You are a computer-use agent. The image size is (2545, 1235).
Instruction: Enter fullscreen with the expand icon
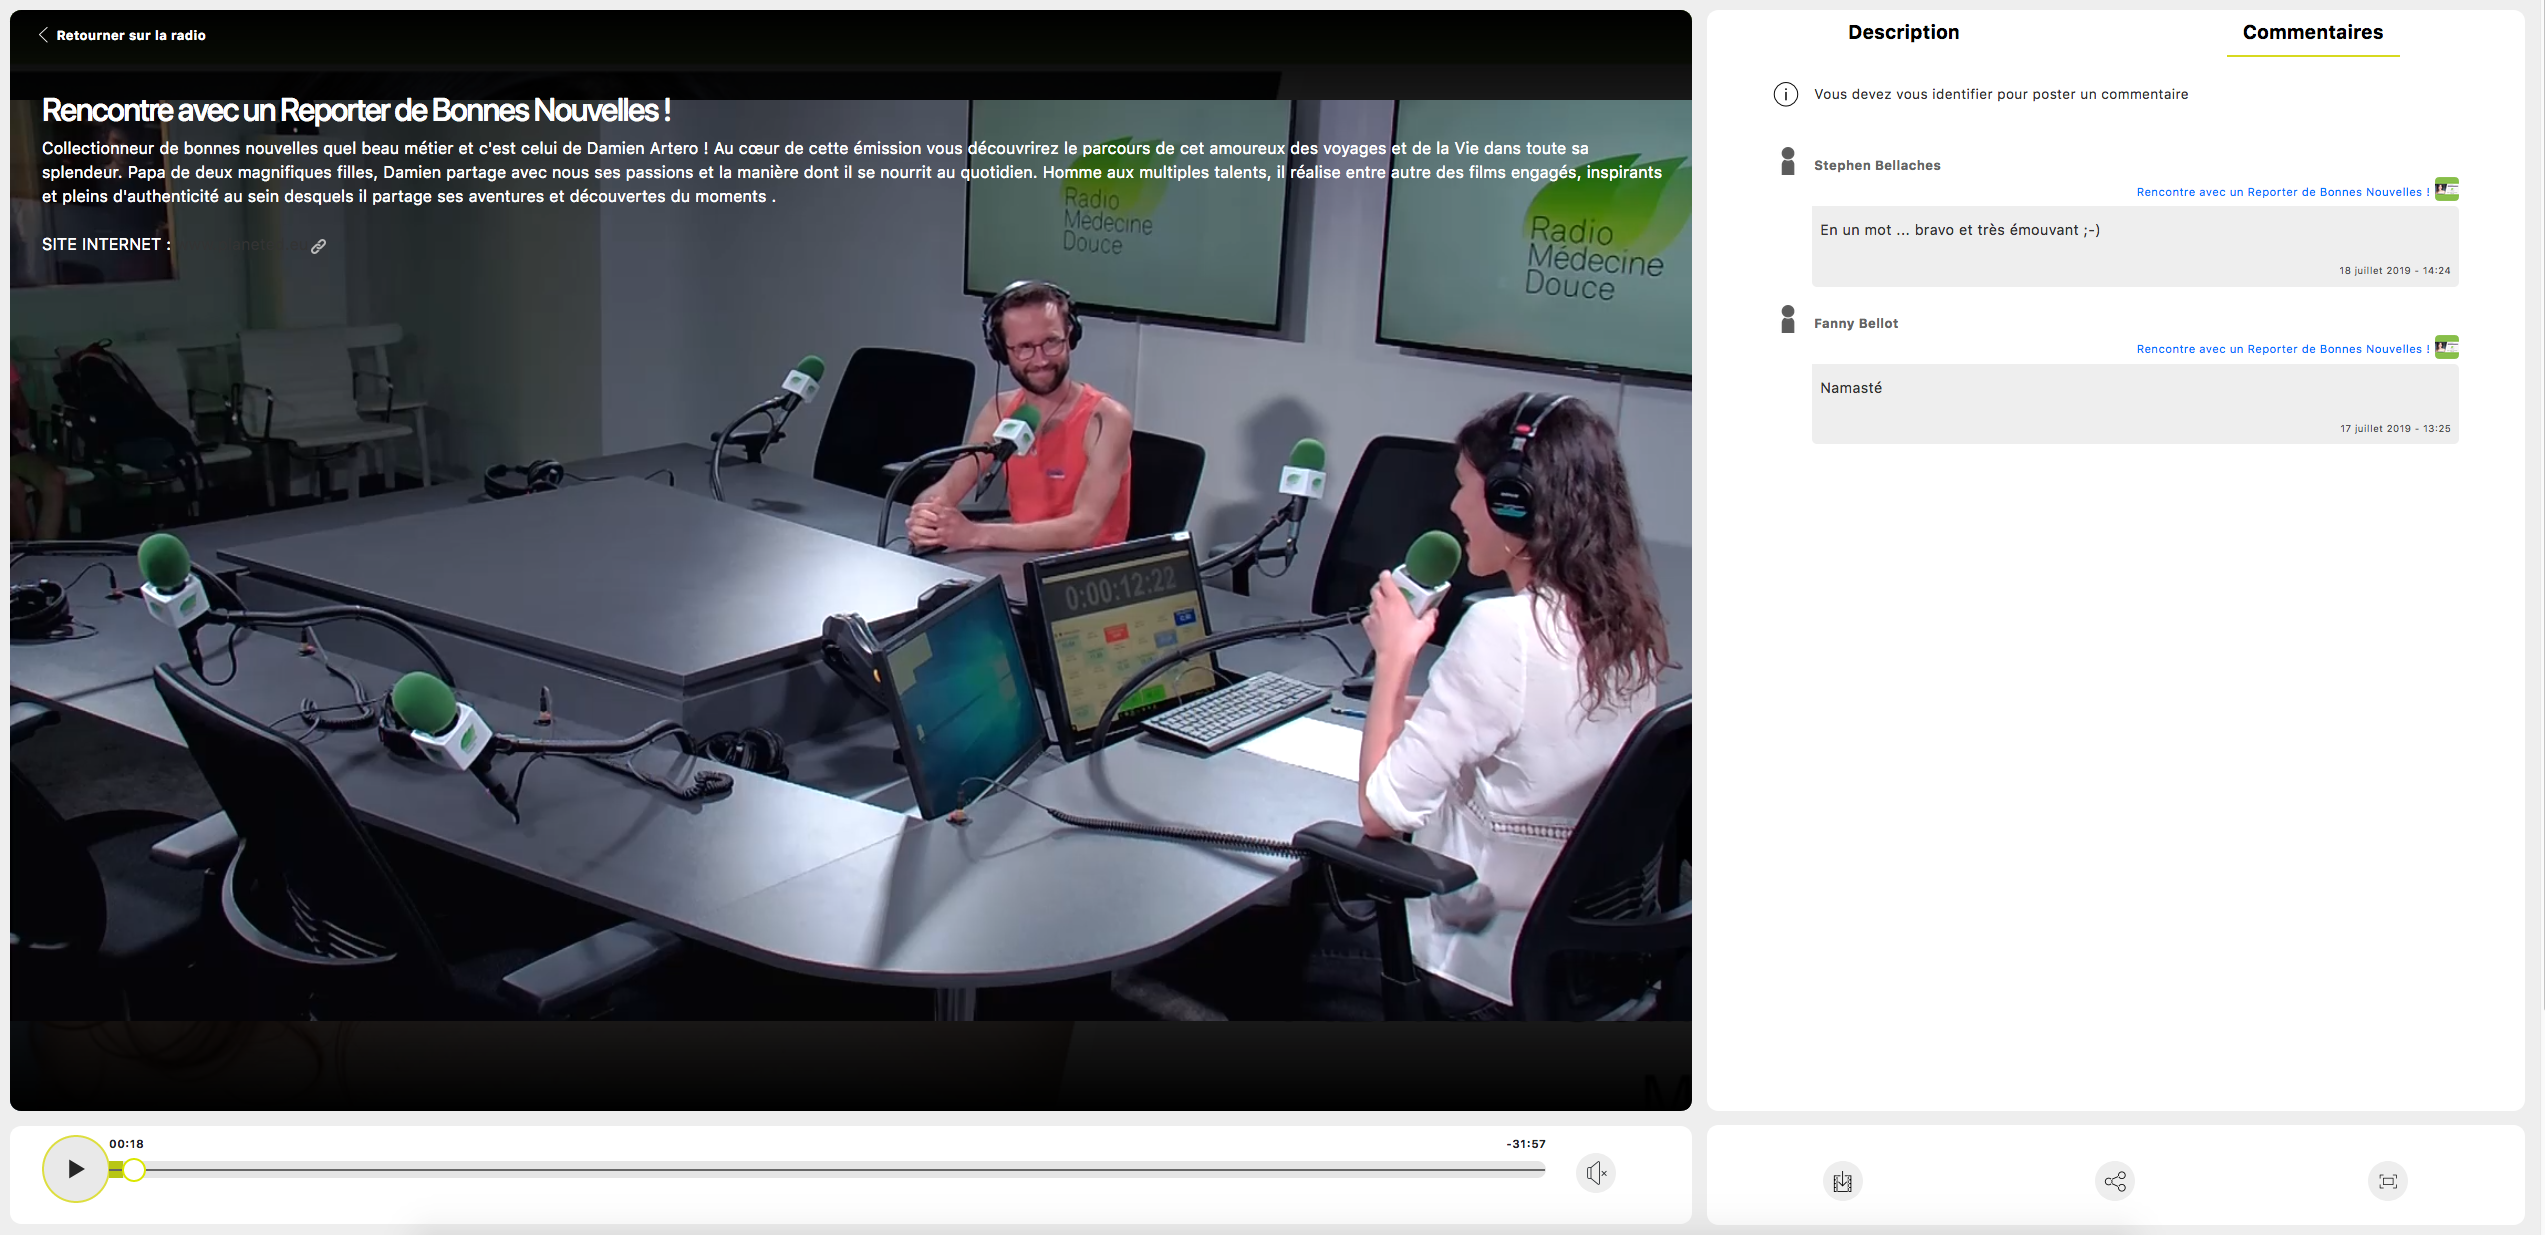pyautogui.click(x=2388, y=1181)
